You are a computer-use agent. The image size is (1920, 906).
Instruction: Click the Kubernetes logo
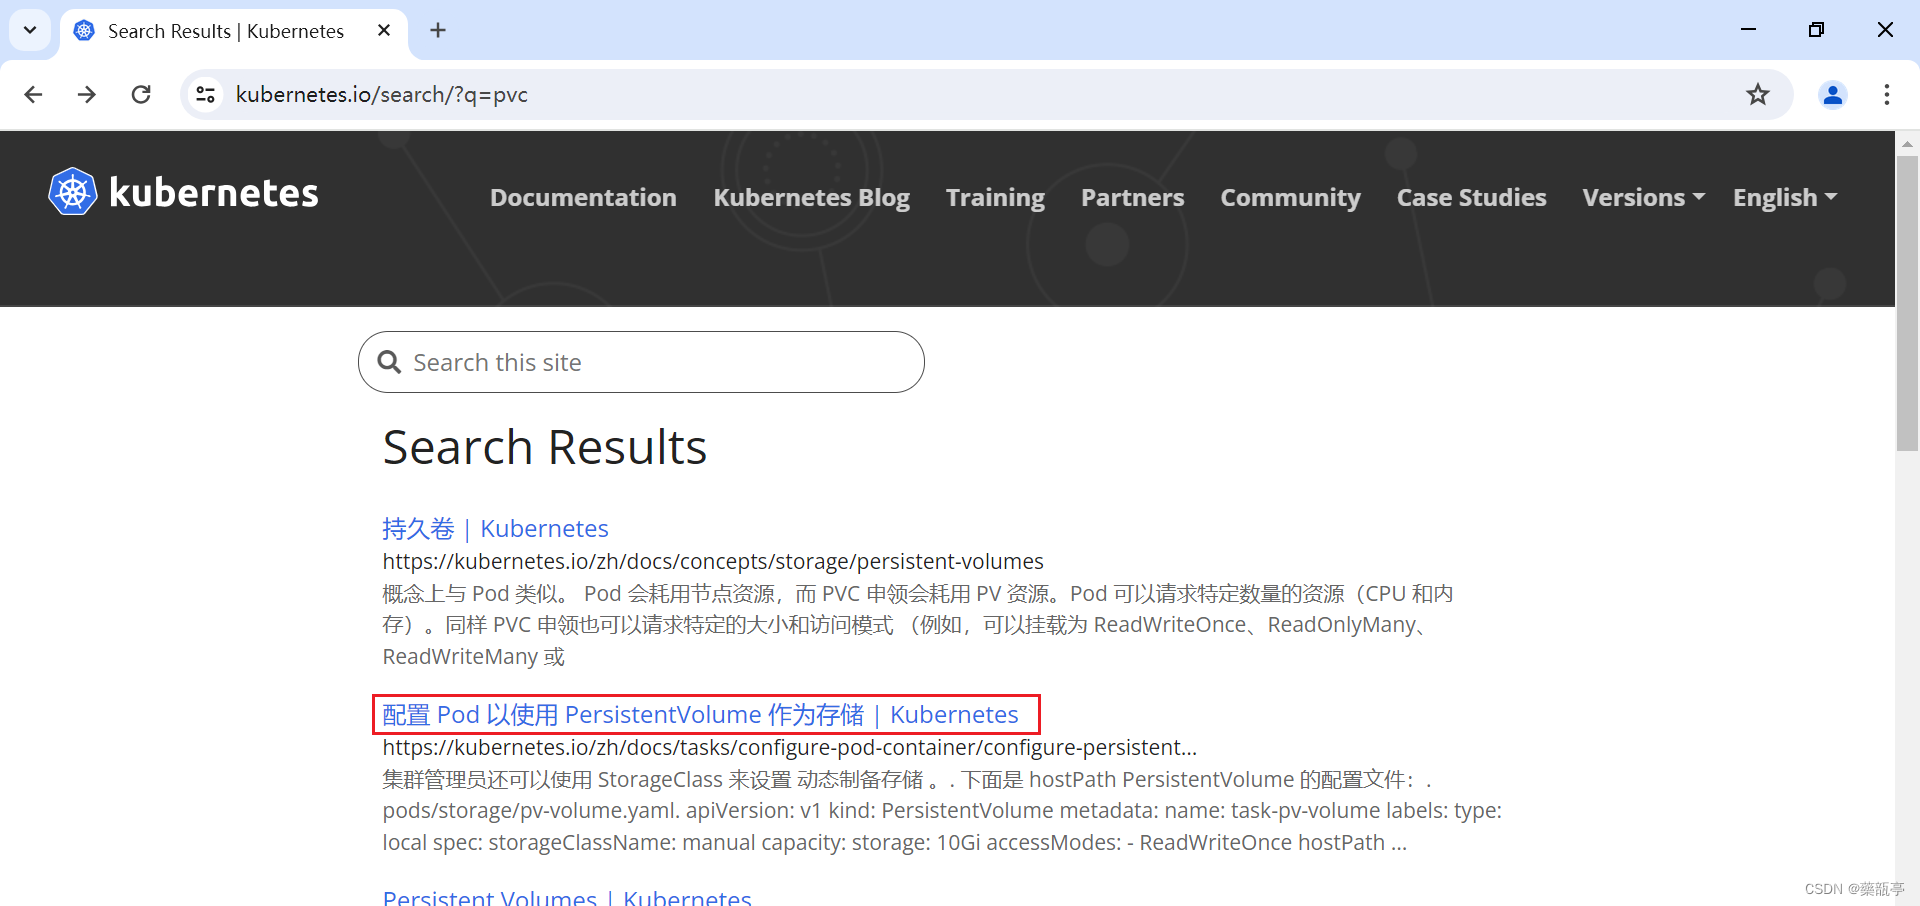[183, 192]
